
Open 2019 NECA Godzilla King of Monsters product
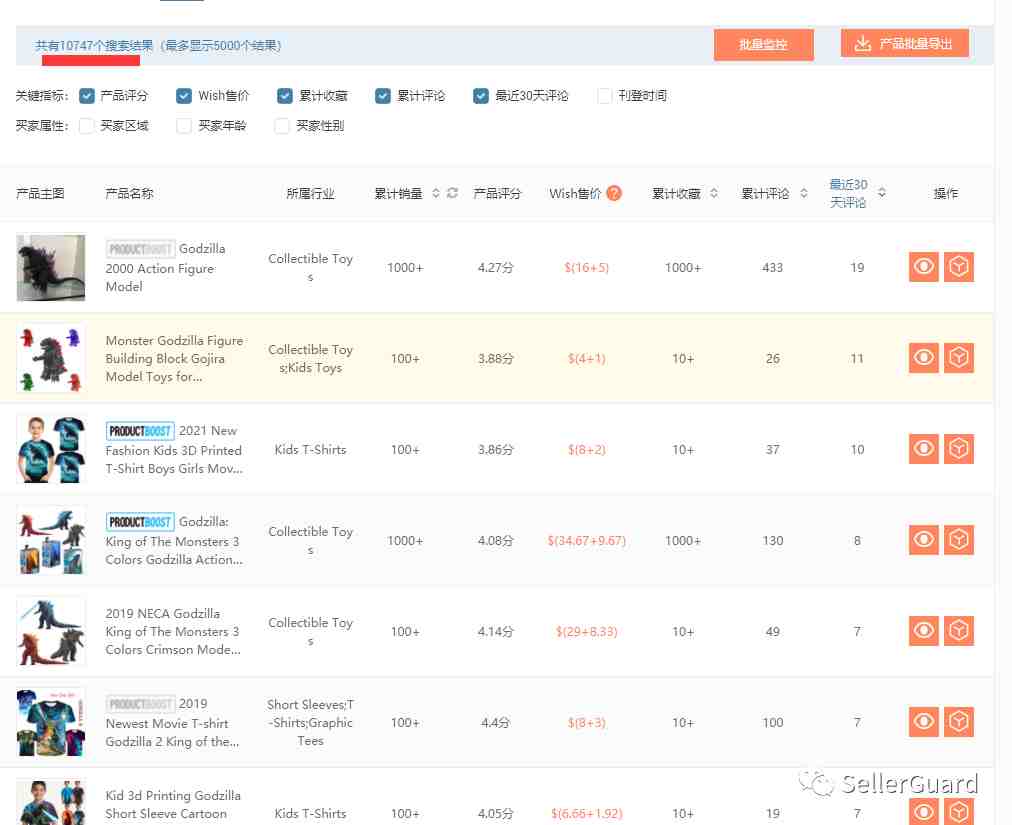(173, 631)
